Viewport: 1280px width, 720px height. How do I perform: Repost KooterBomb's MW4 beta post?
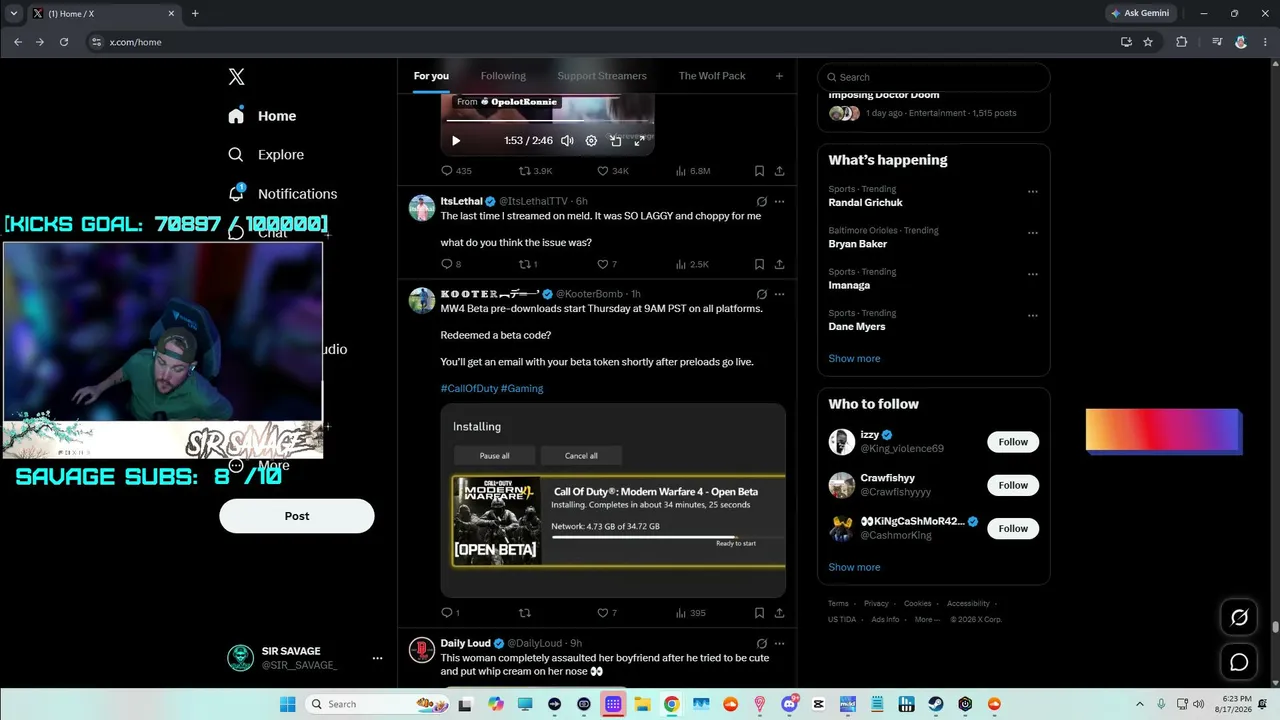coord(524,613)
